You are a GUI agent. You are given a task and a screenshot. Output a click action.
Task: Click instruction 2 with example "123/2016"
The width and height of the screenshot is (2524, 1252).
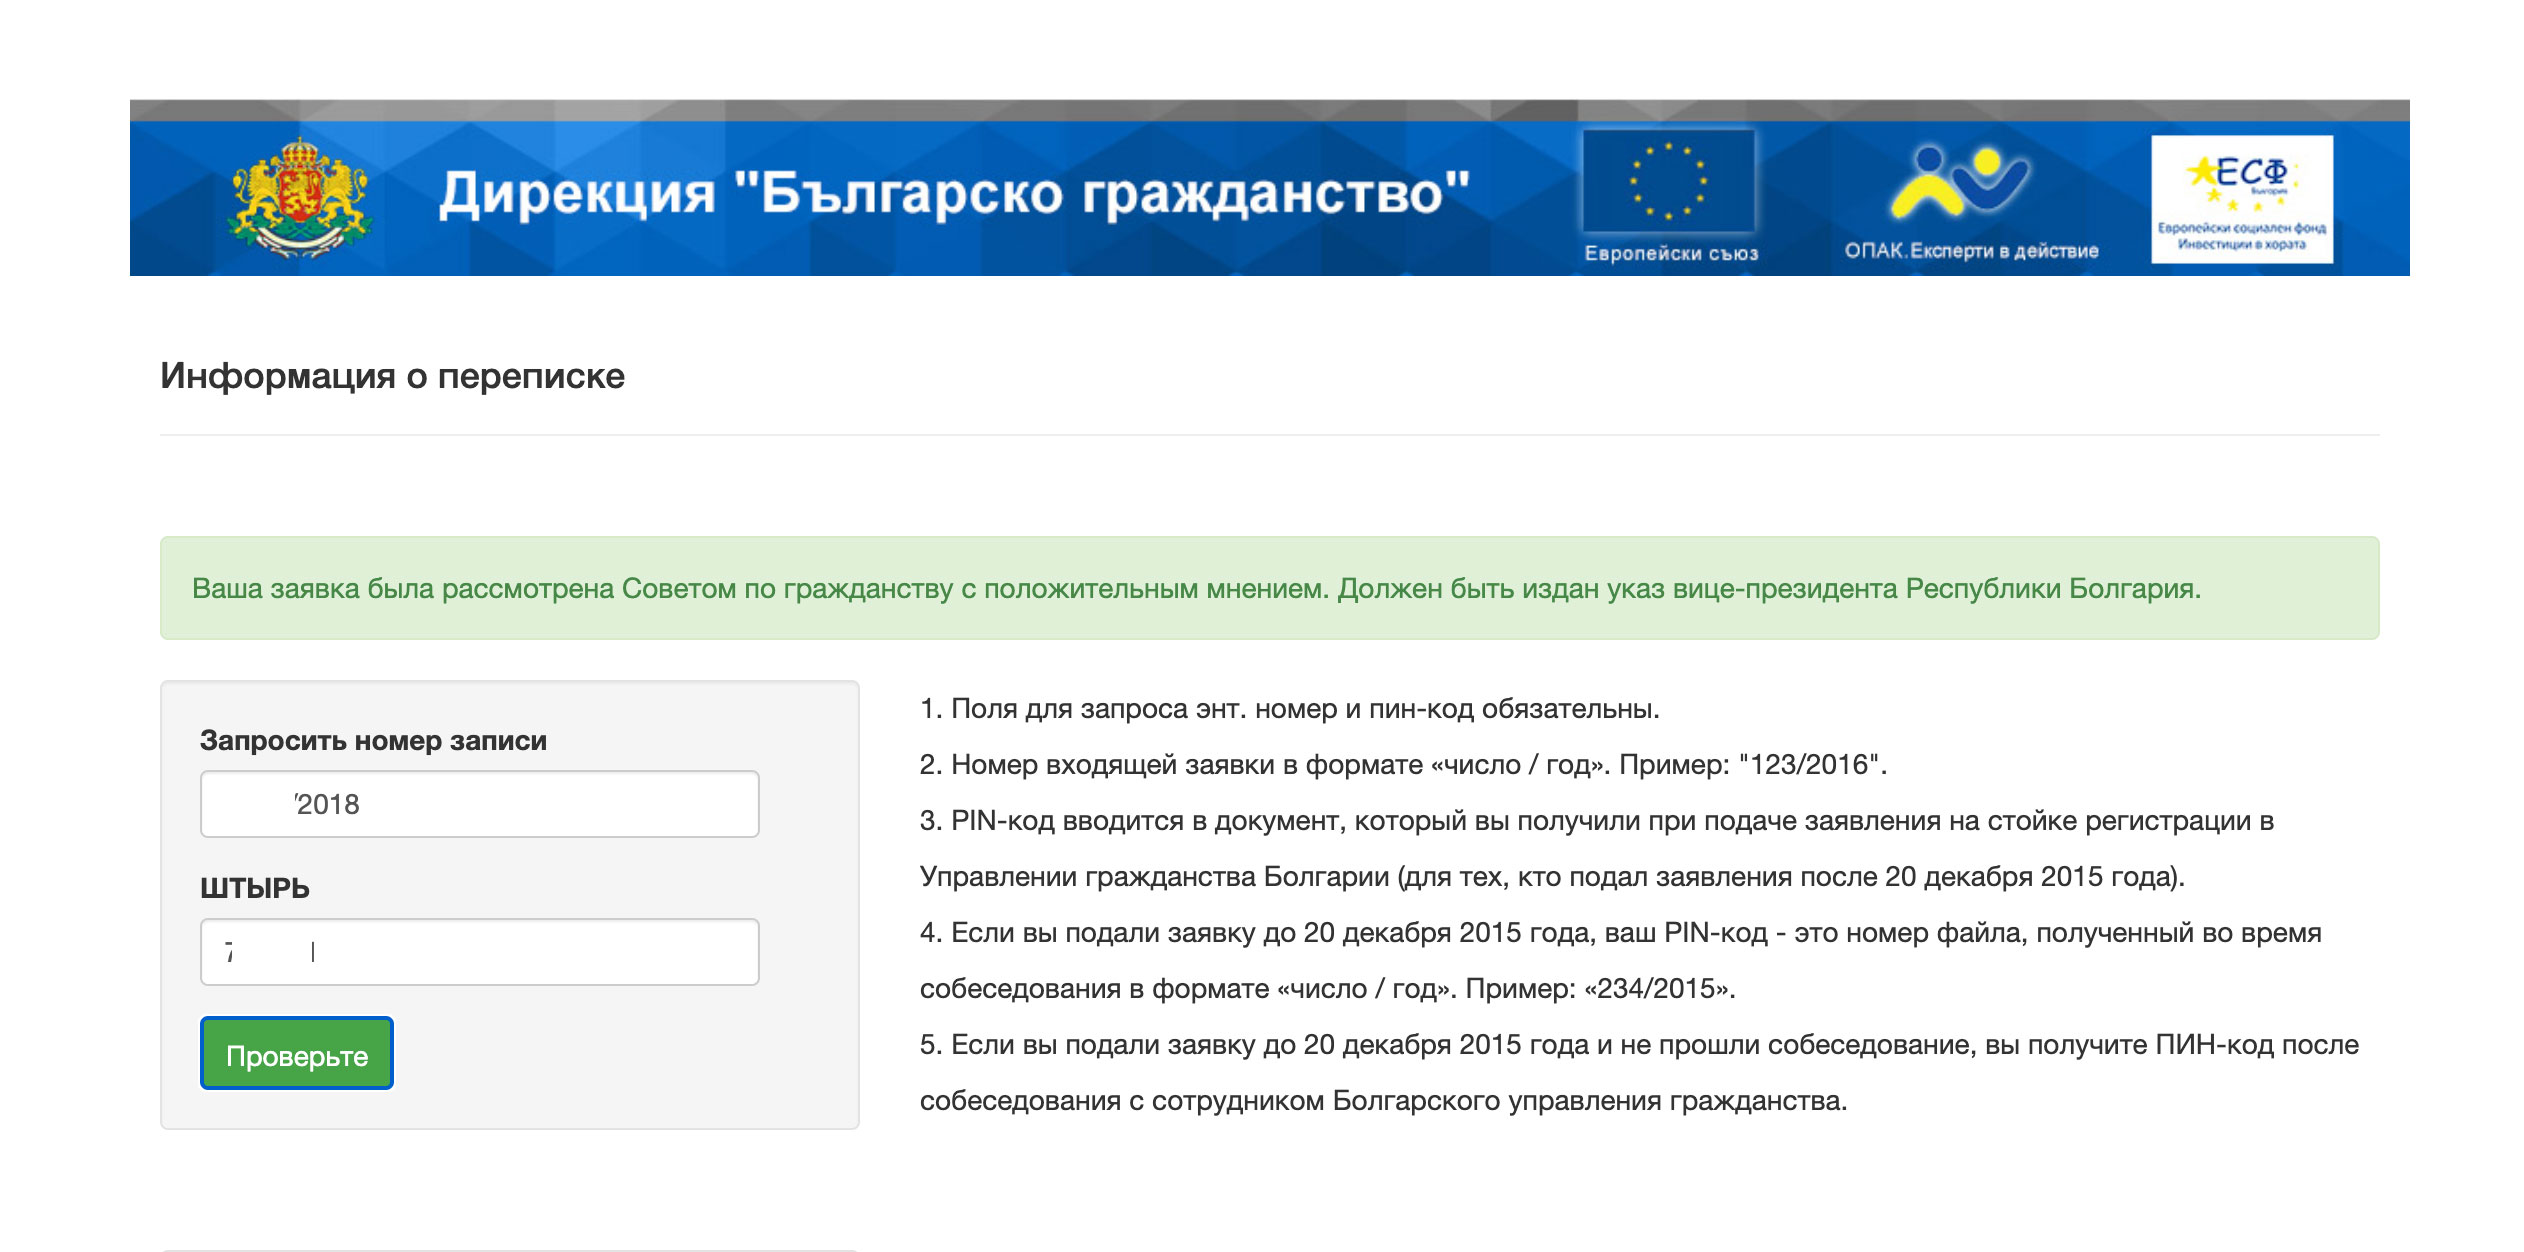coord(1402,765)
